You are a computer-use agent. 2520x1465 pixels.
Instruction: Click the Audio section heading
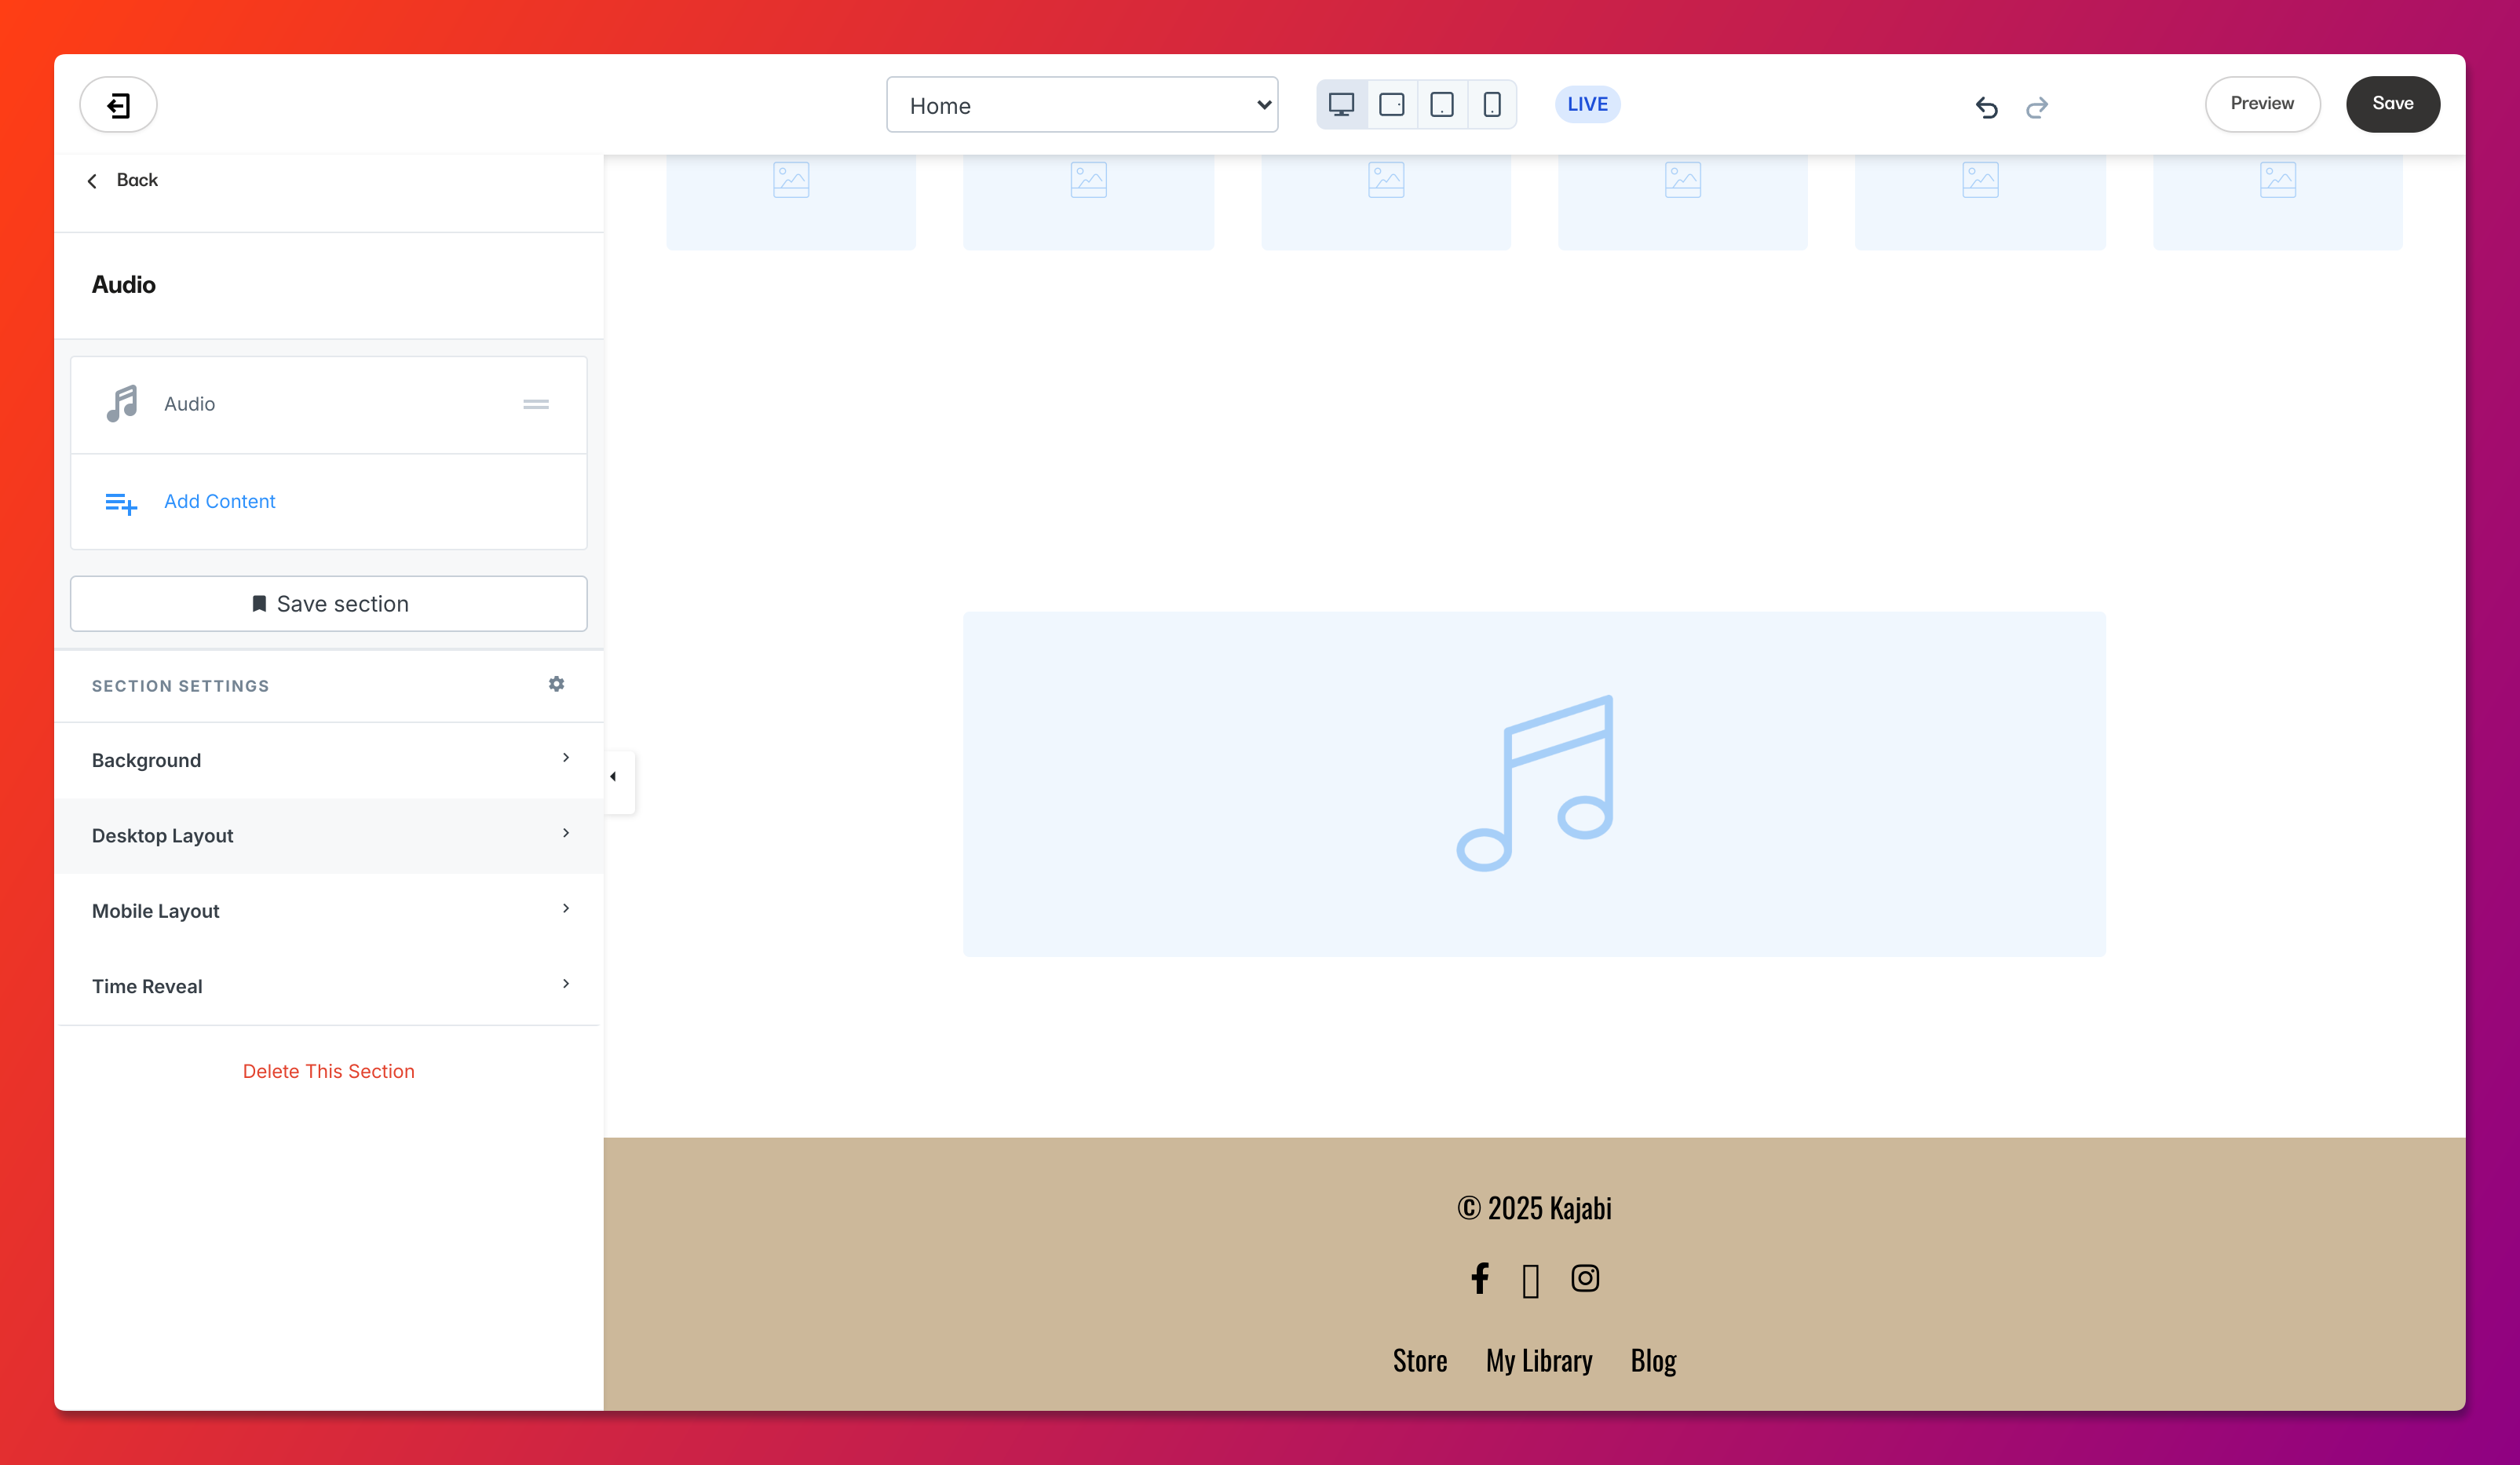pyautogui.click(x=124, y=285)
